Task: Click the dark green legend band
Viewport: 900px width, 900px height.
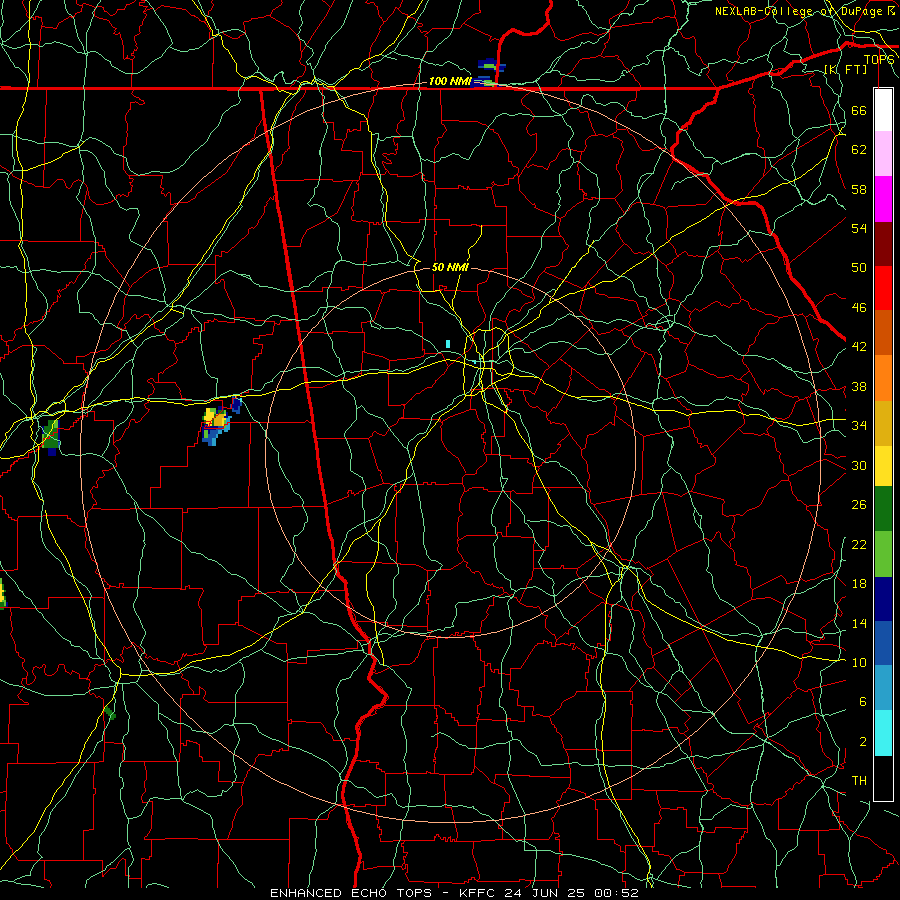Action: (x=883, y=509)
